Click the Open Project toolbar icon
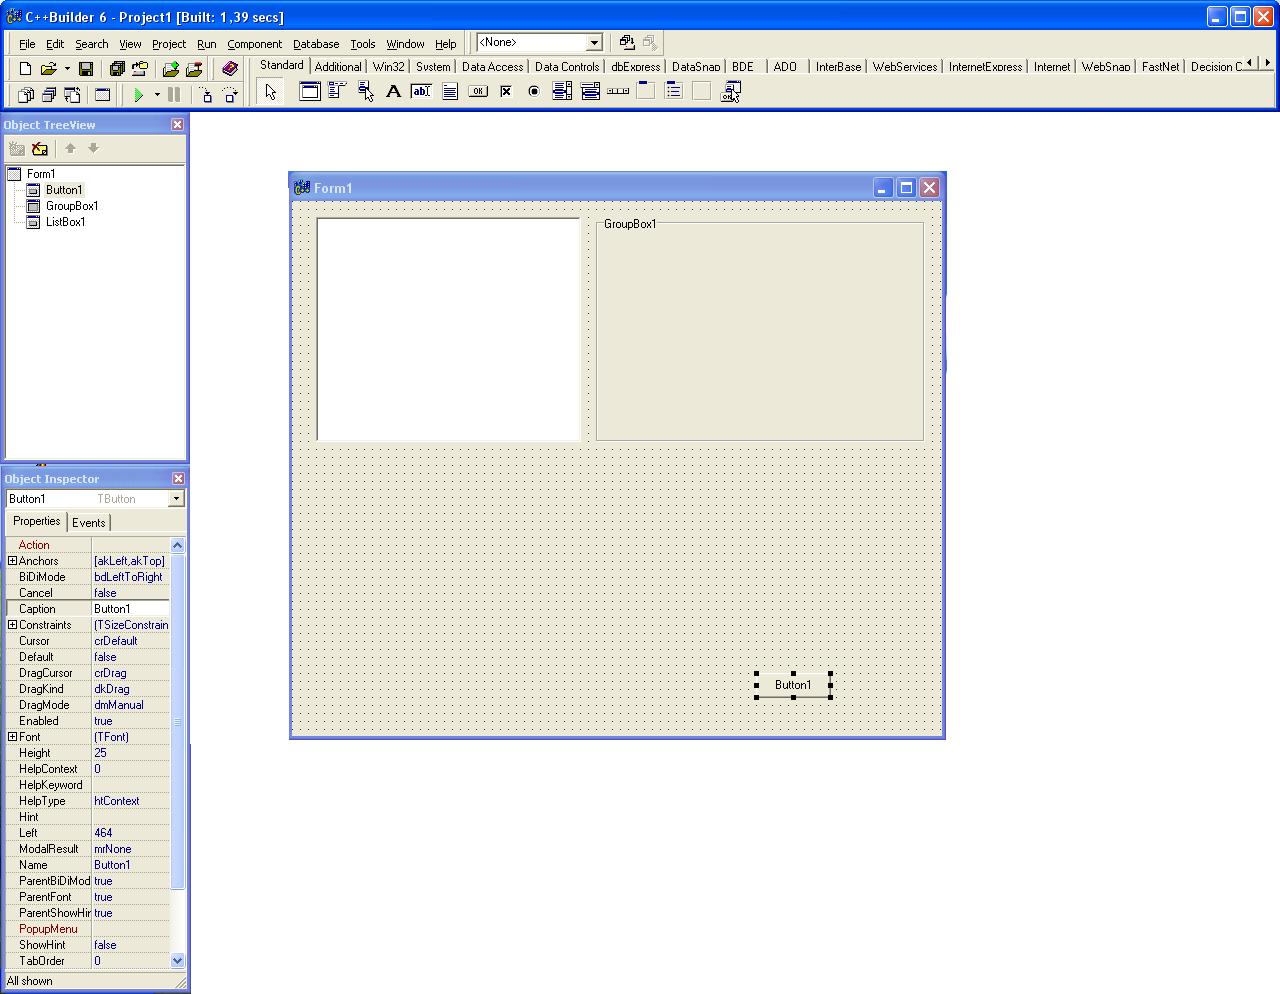The width and height of the screenshot is (1280, 994). click(x=140, y=68)
